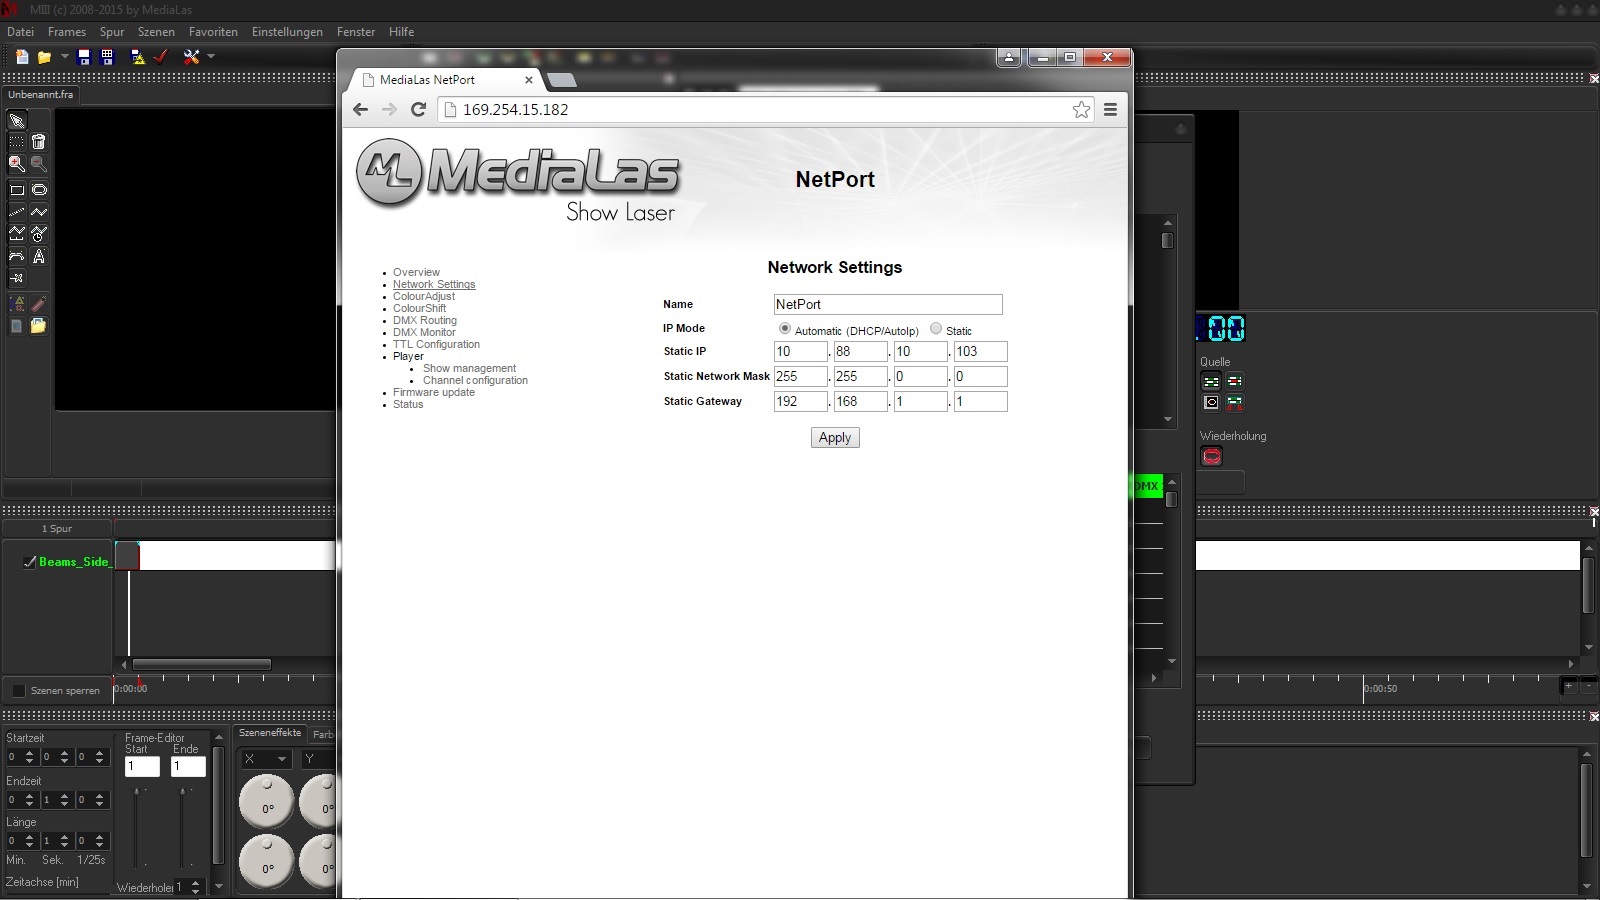Select the Szeneneffekte tab
This screenshot has height=900, width=1600.
click(270, 733)
